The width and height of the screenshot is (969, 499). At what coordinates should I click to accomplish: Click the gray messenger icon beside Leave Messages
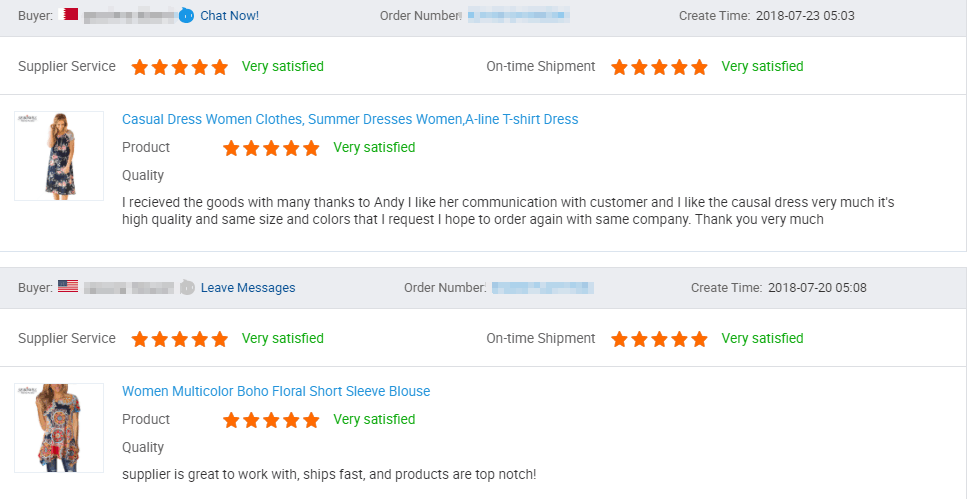tap(187, 288)
